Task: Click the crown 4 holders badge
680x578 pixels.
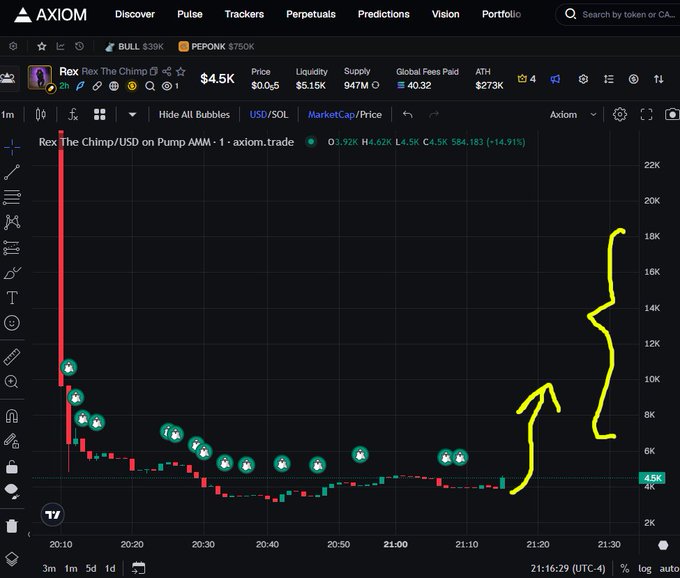Action: [x=526, y=79]
